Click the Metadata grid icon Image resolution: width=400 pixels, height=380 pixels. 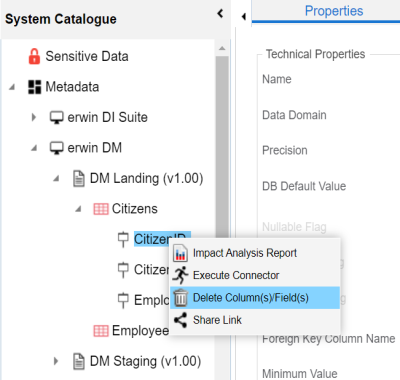35,87
